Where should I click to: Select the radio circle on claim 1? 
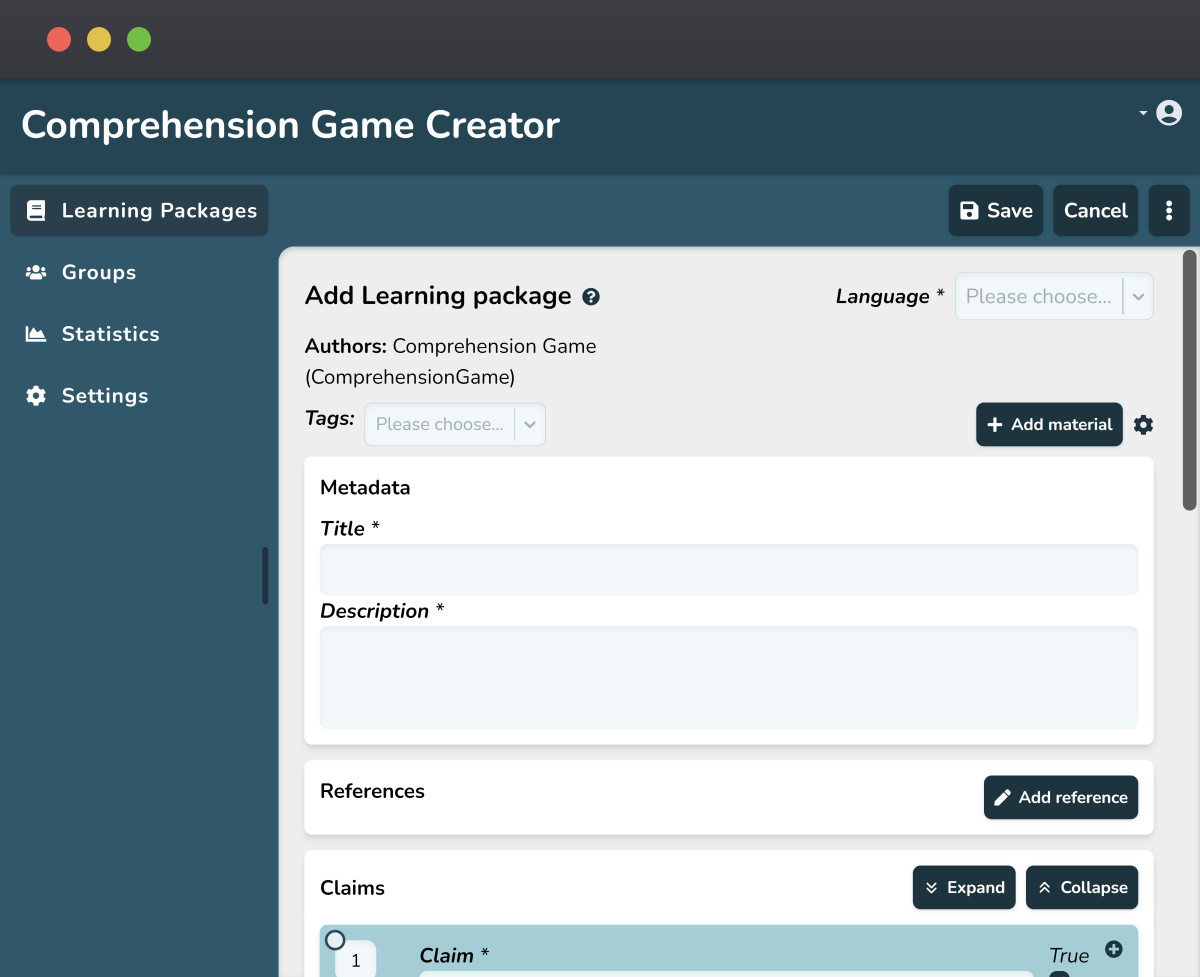point(335,940)
